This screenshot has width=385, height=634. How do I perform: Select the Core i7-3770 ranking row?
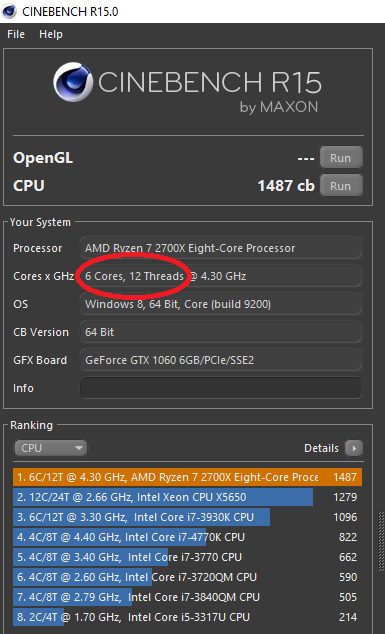coord(187,557)
